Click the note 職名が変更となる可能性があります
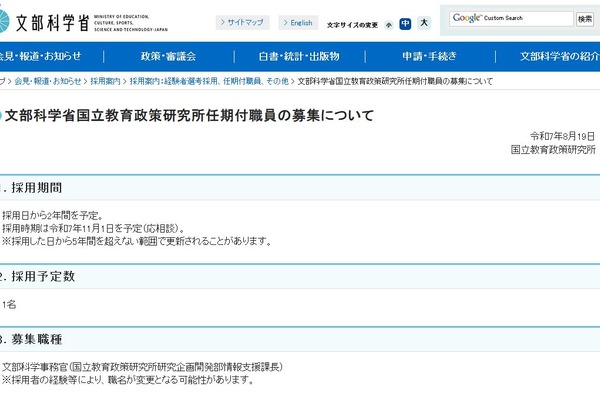The width and height of the screenshot is (600, 400). (x=128, y=380)
